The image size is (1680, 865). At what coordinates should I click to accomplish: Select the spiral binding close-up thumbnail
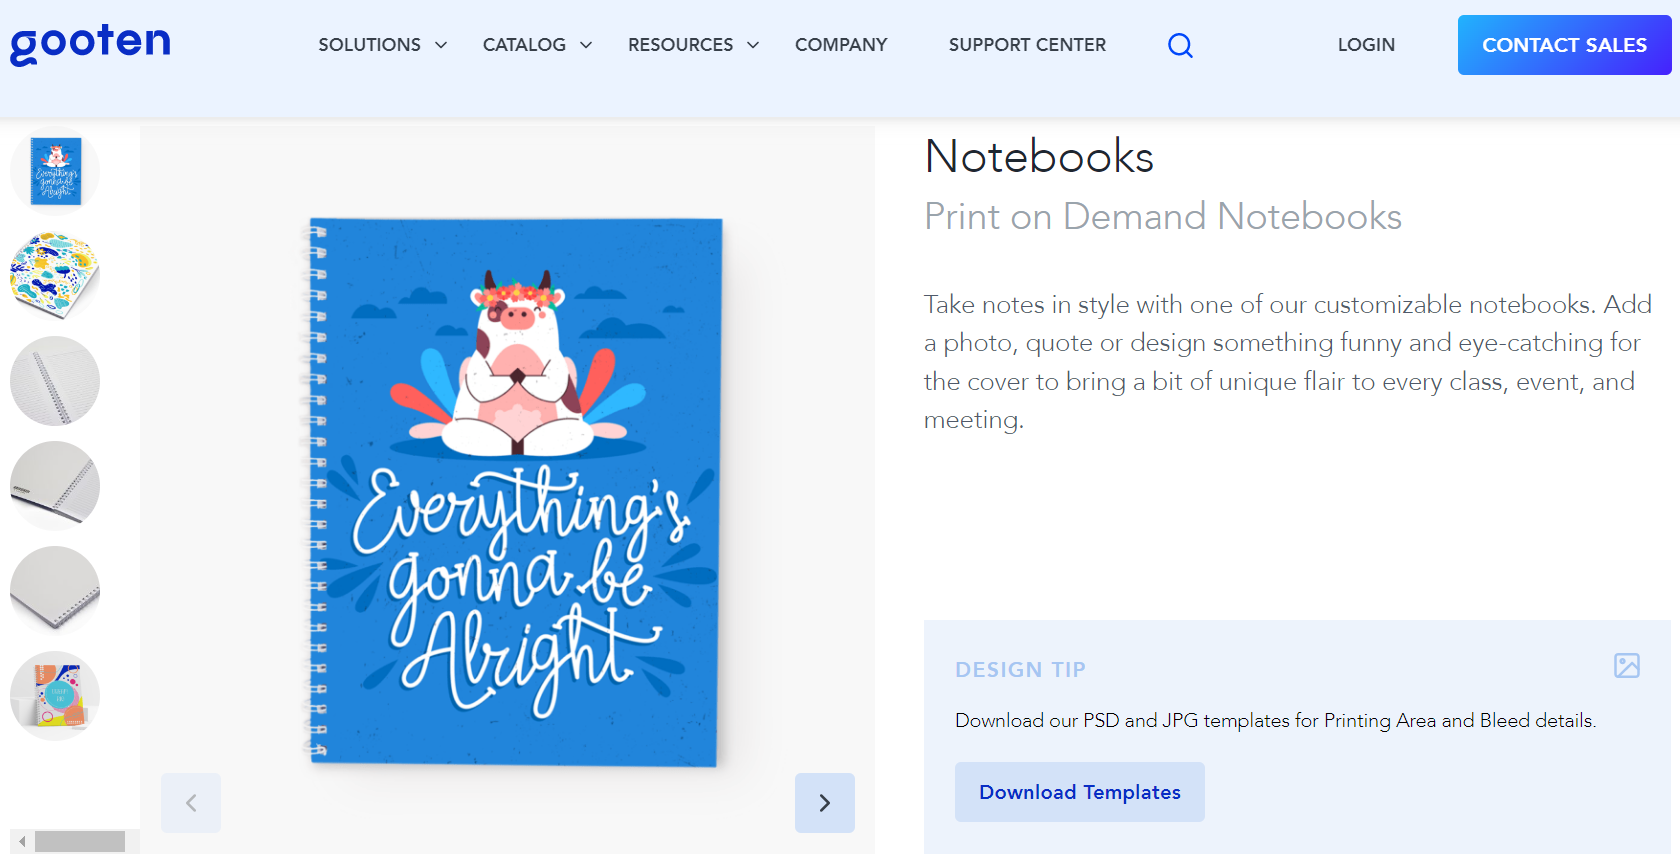pyautogui.click(x=55, y=486)
